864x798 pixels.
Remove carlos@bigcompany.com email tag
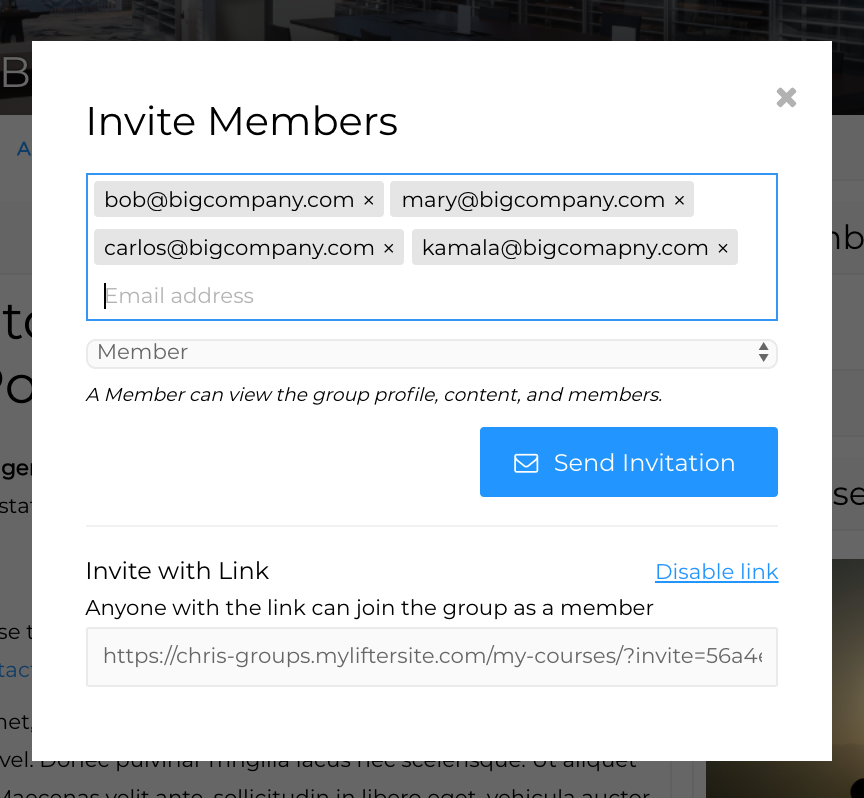click(388, 249)
